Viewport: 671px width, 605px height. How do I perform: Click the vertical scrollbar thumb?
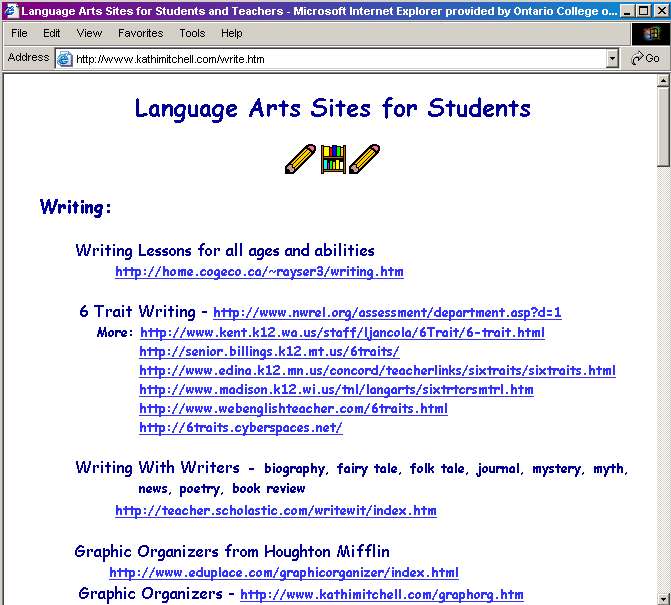(x=663, y=126)
